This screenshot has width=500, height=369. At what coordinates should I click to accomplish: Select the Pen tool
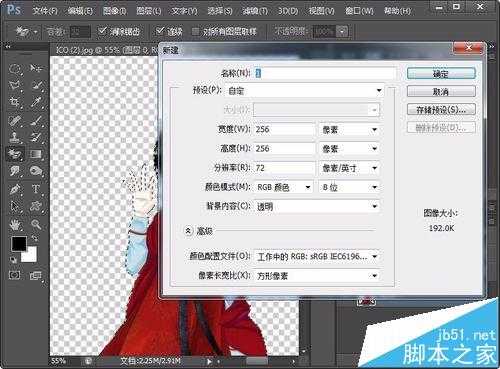[x=15, y=189]
